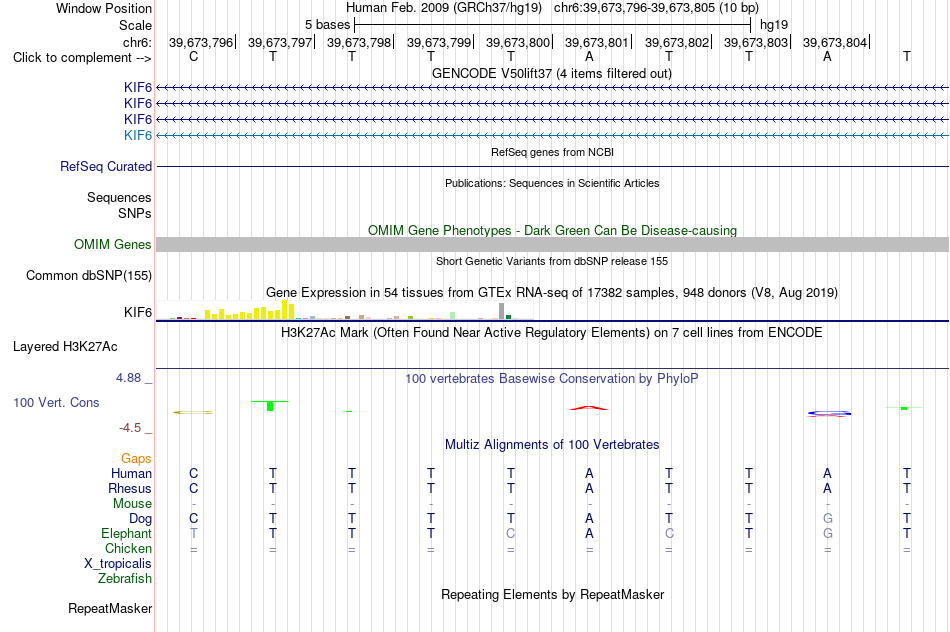Open the H3K27Ac Mark ENCODE title

coord(551,333)
